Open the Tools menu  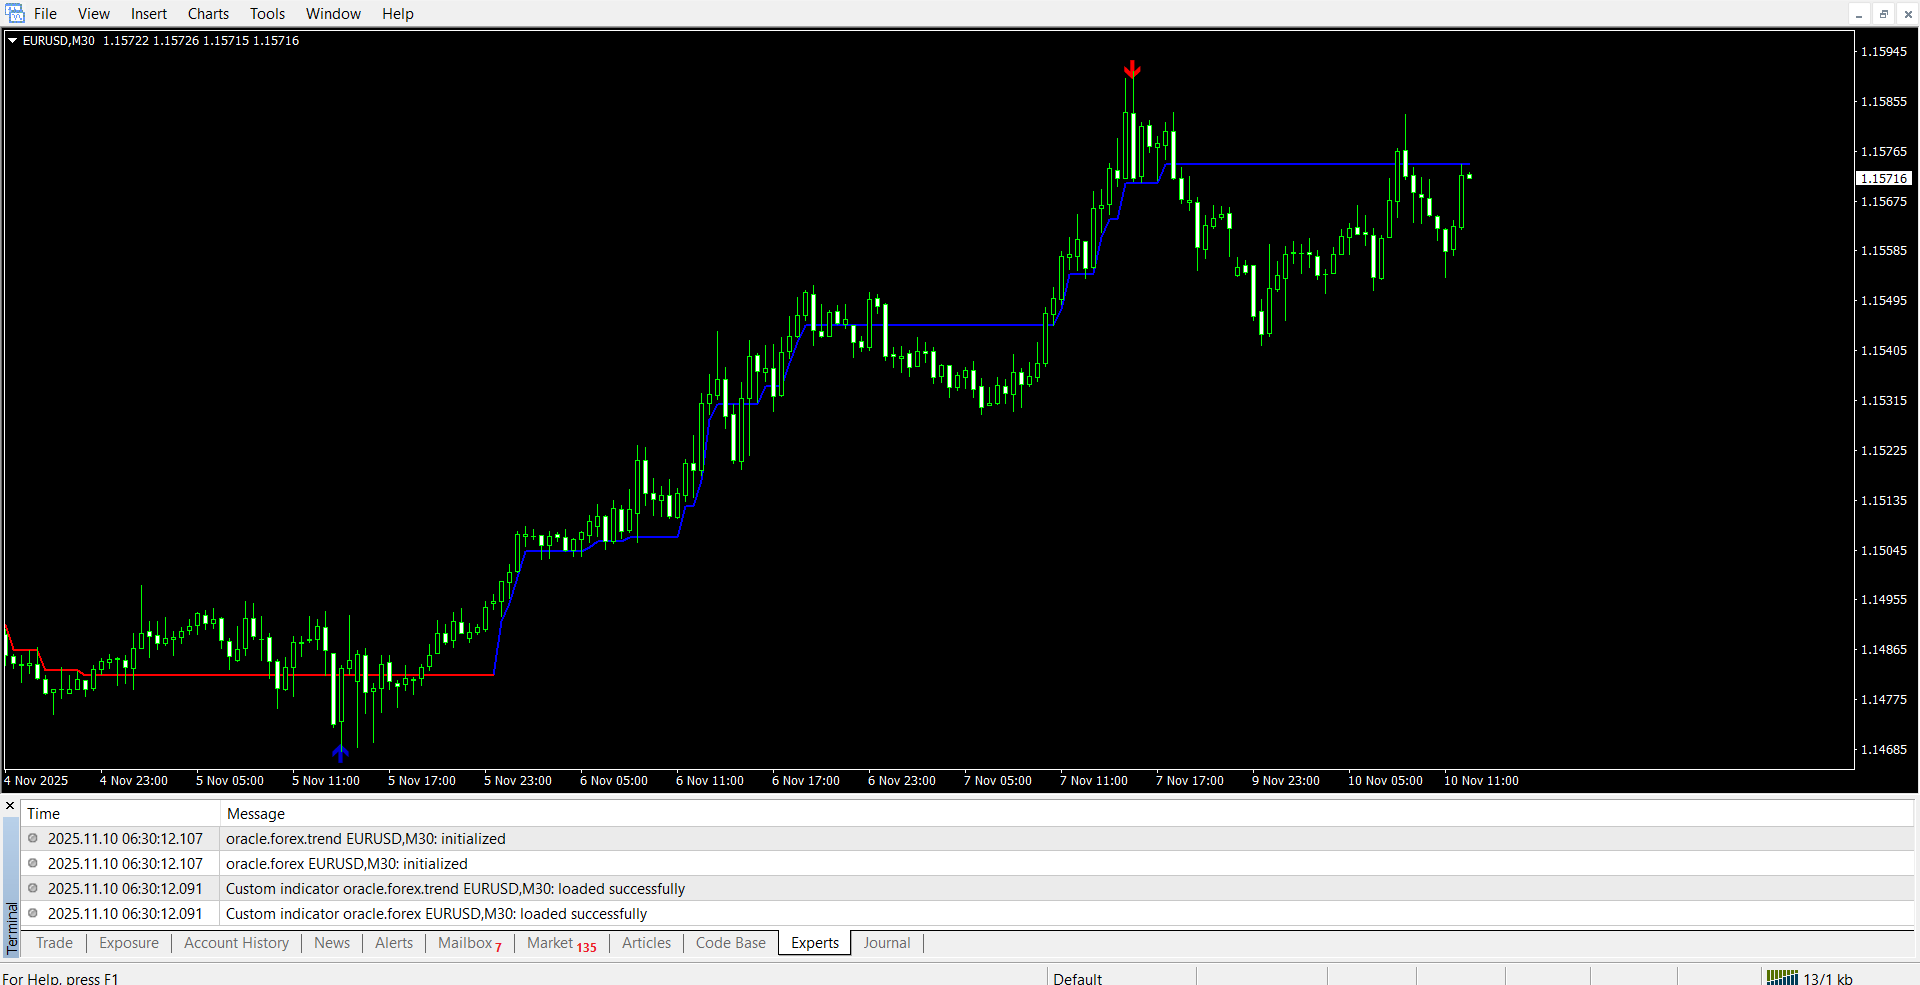point(267,14)
